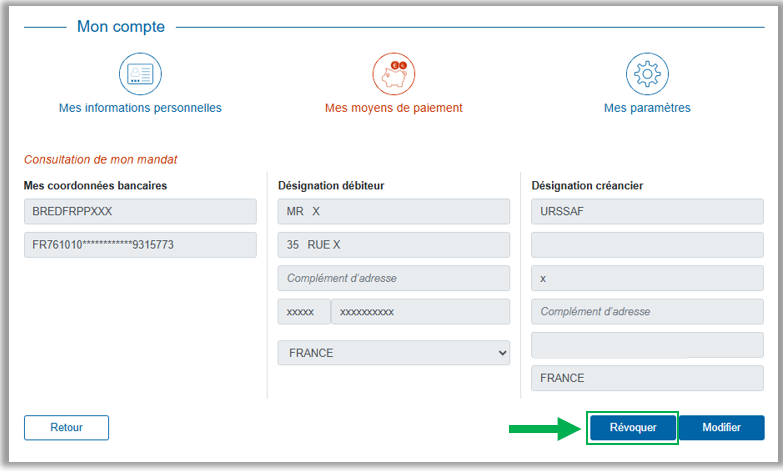Click the Retour button
Screen dimensions: 783x471
[x=66, y=428]
